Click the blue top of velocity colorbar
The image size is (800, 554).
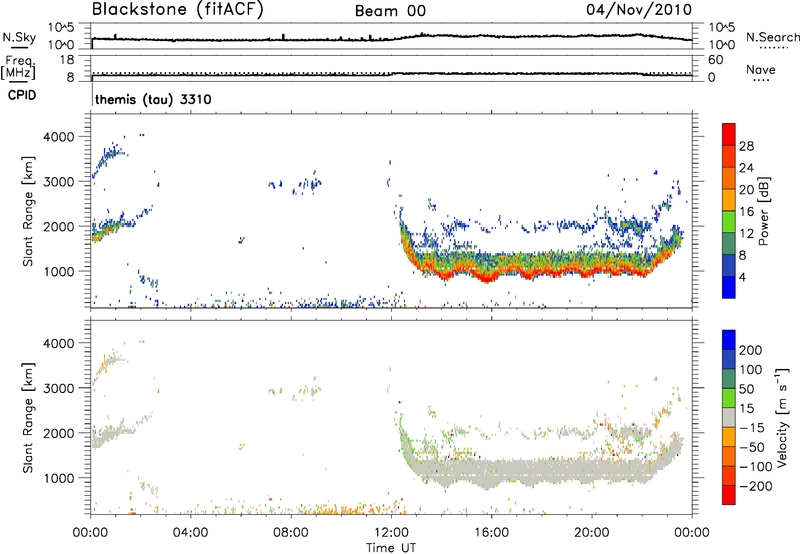729,339
